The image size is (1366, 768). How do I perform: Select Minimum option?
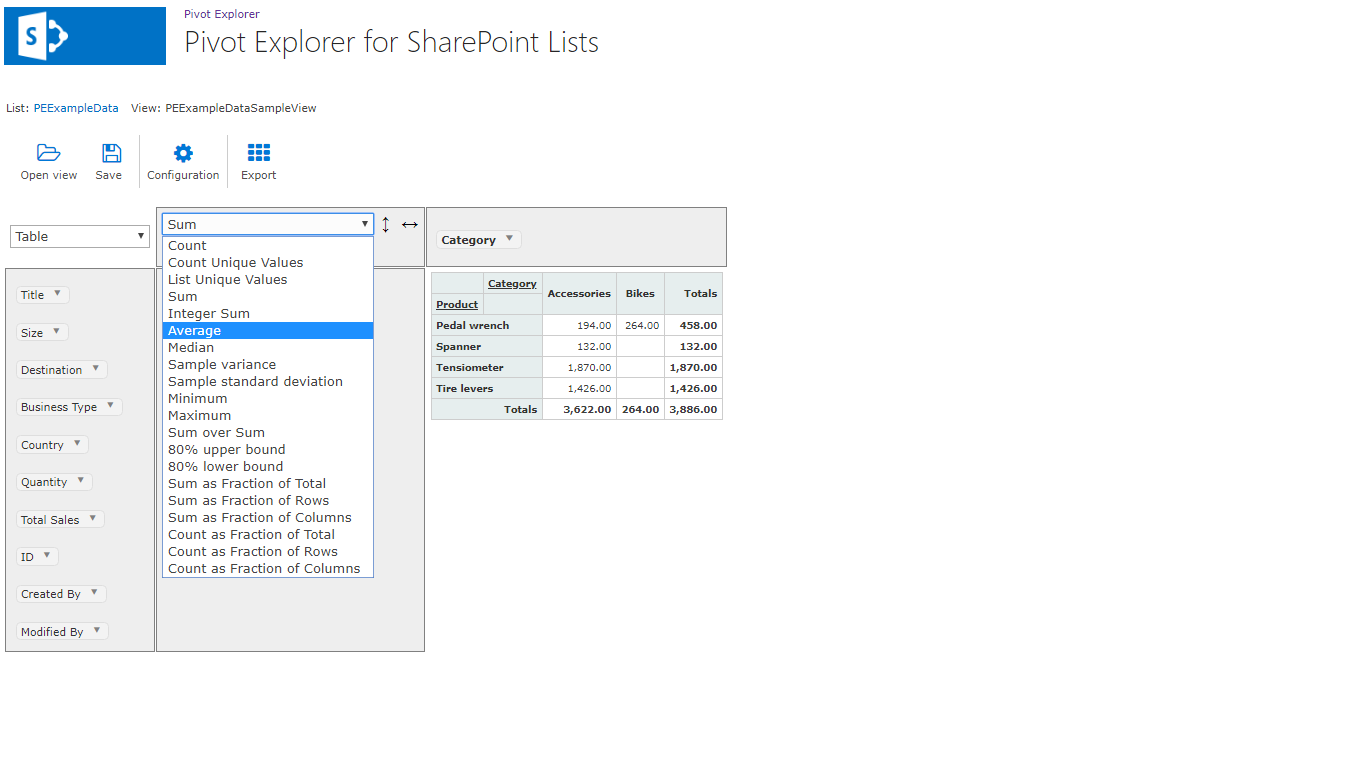(x=268, y=399)
